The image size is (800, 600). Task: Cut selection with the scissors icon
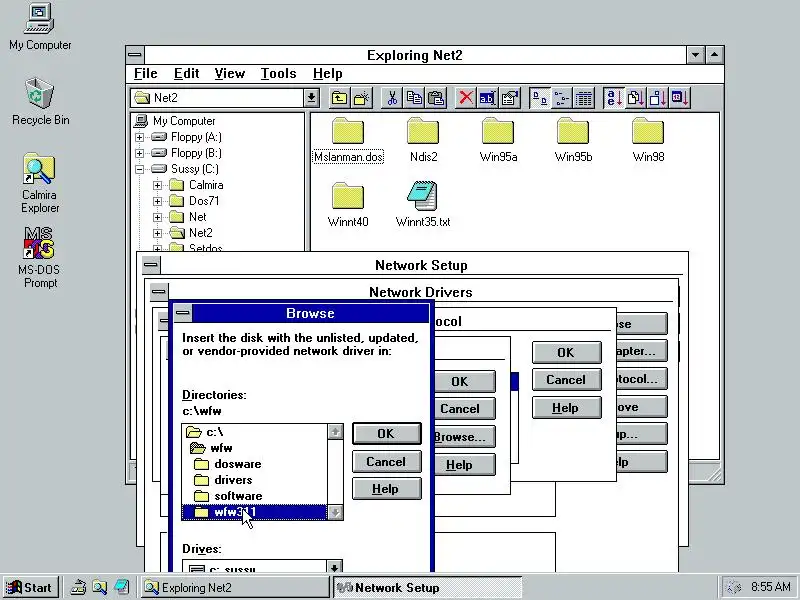[x=392, y=97]
